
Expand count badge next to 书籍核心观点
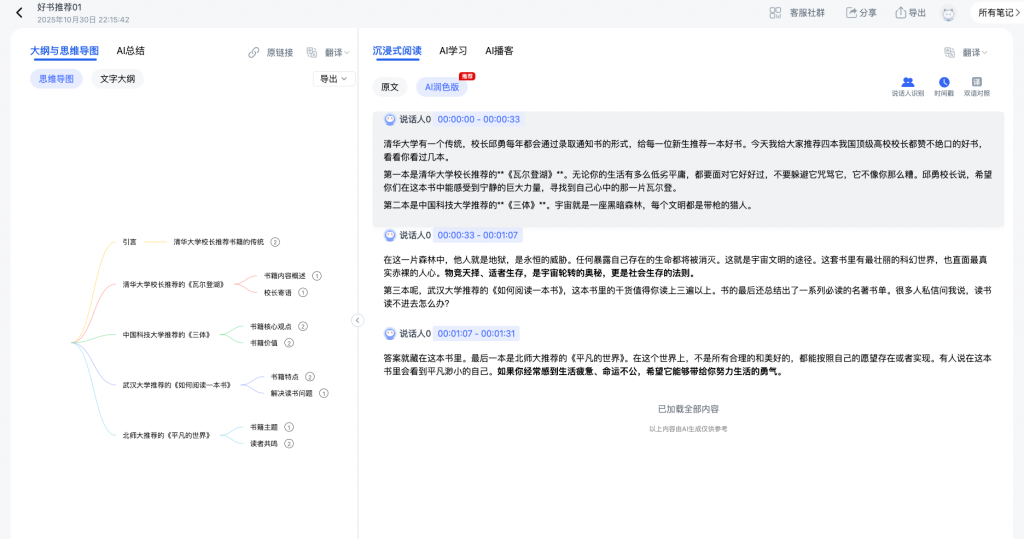[x=303, y=326]
